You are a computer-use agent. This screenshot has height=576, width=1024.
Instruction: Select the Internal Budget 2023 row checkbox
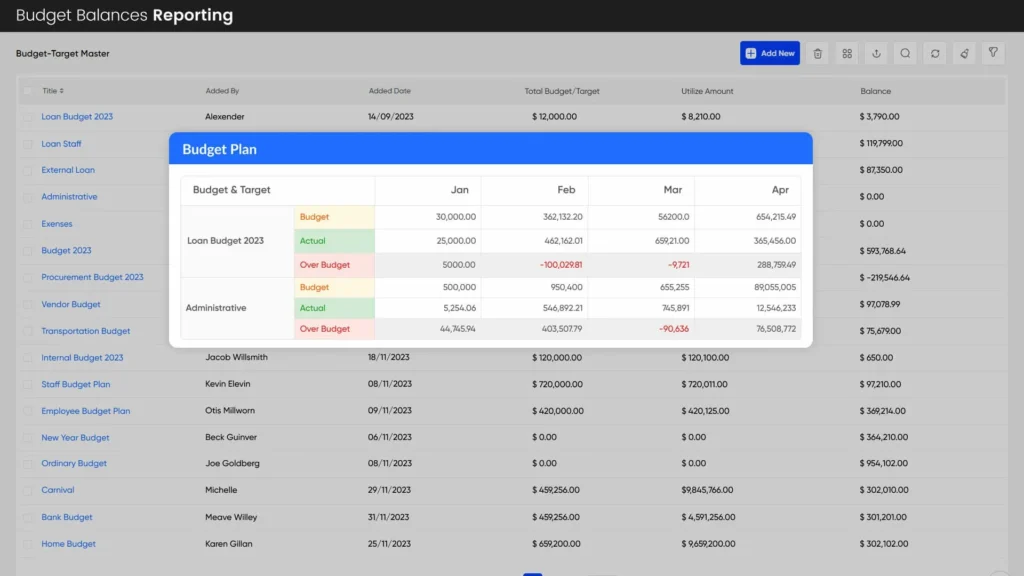point(28,358)
